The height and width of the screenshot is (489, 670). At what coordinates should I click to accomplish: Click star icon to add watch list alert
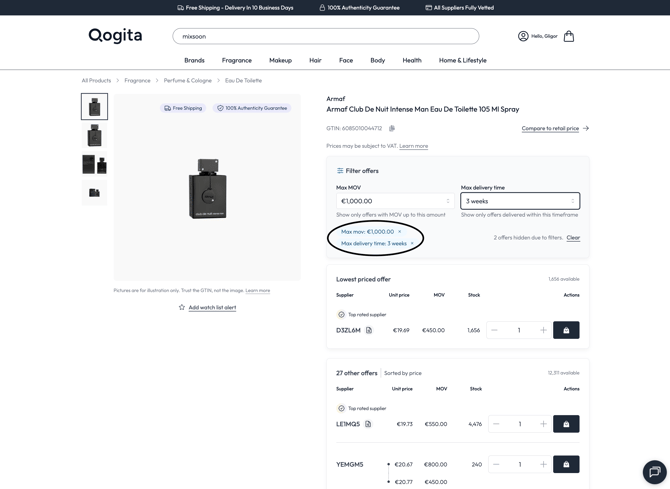(182, 307)
